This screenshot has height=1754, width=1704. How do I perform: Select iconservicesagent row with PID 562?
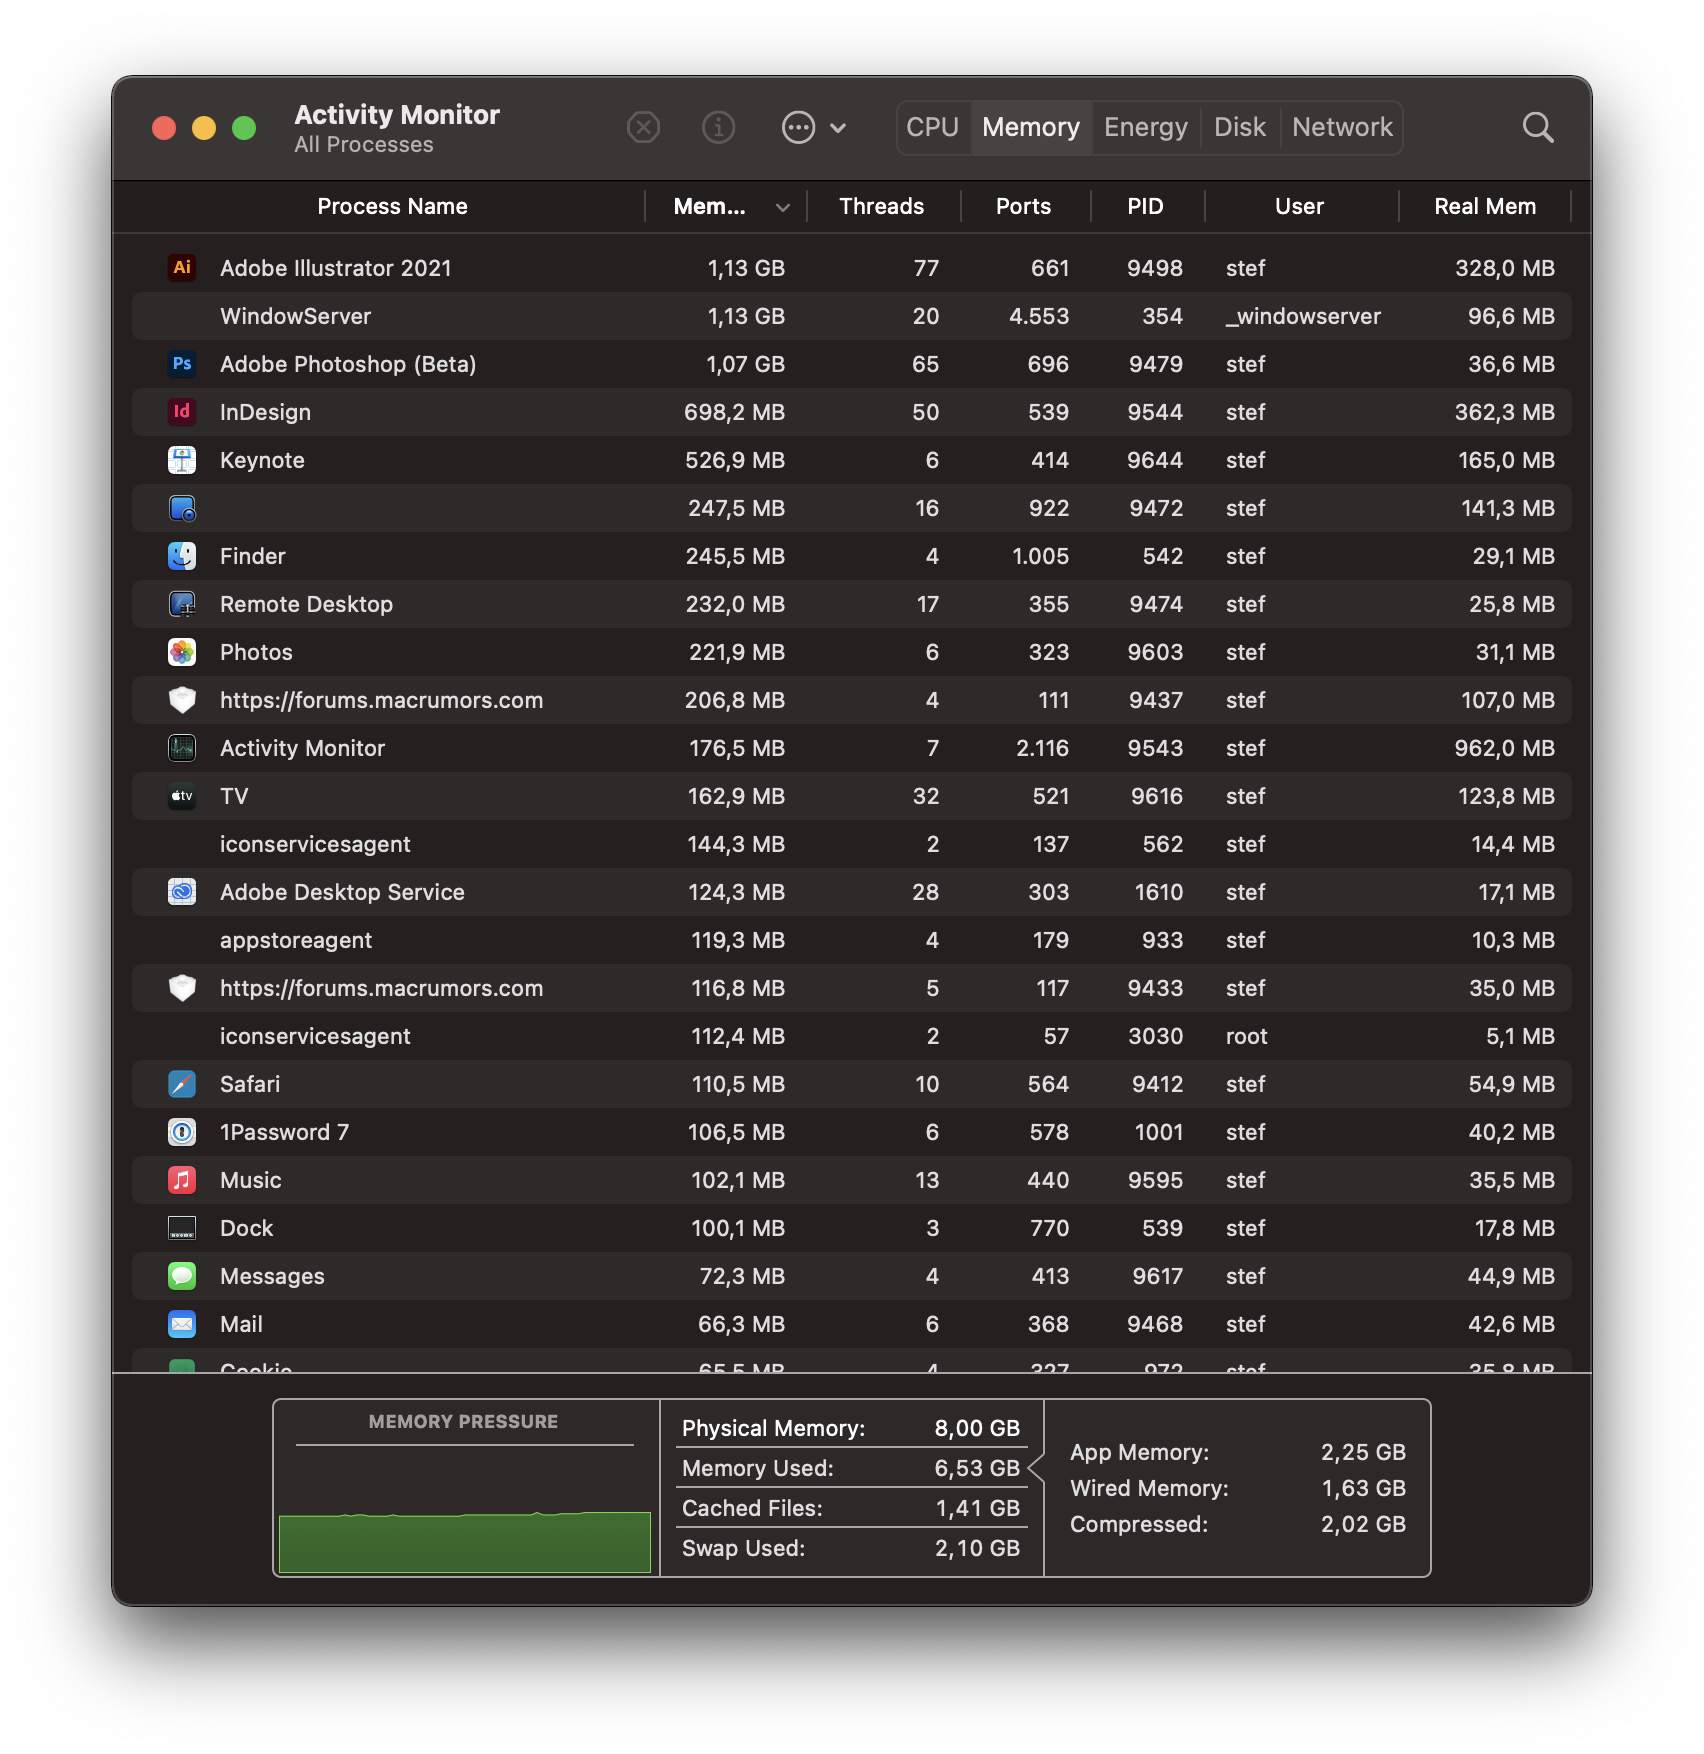tap(852, 844)
